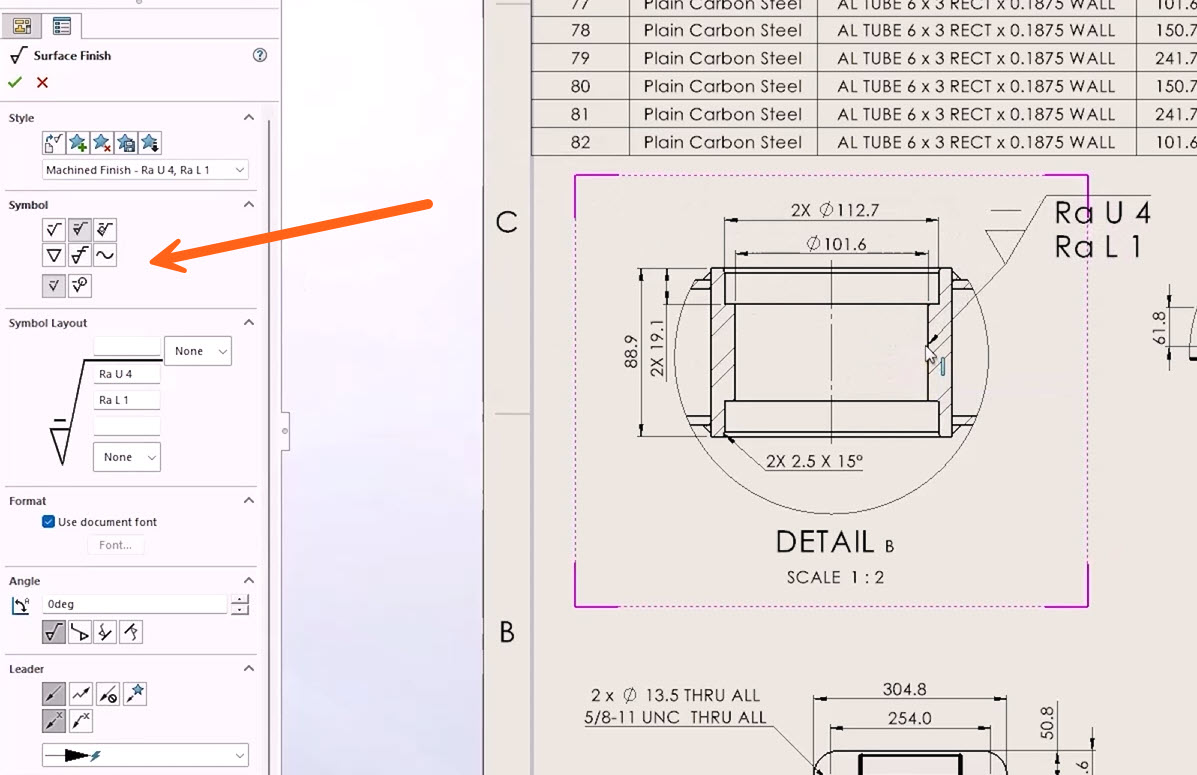Viewport: 1197px width, 775px height.
Task: Click the disabled Font... button
Action: 115,545
